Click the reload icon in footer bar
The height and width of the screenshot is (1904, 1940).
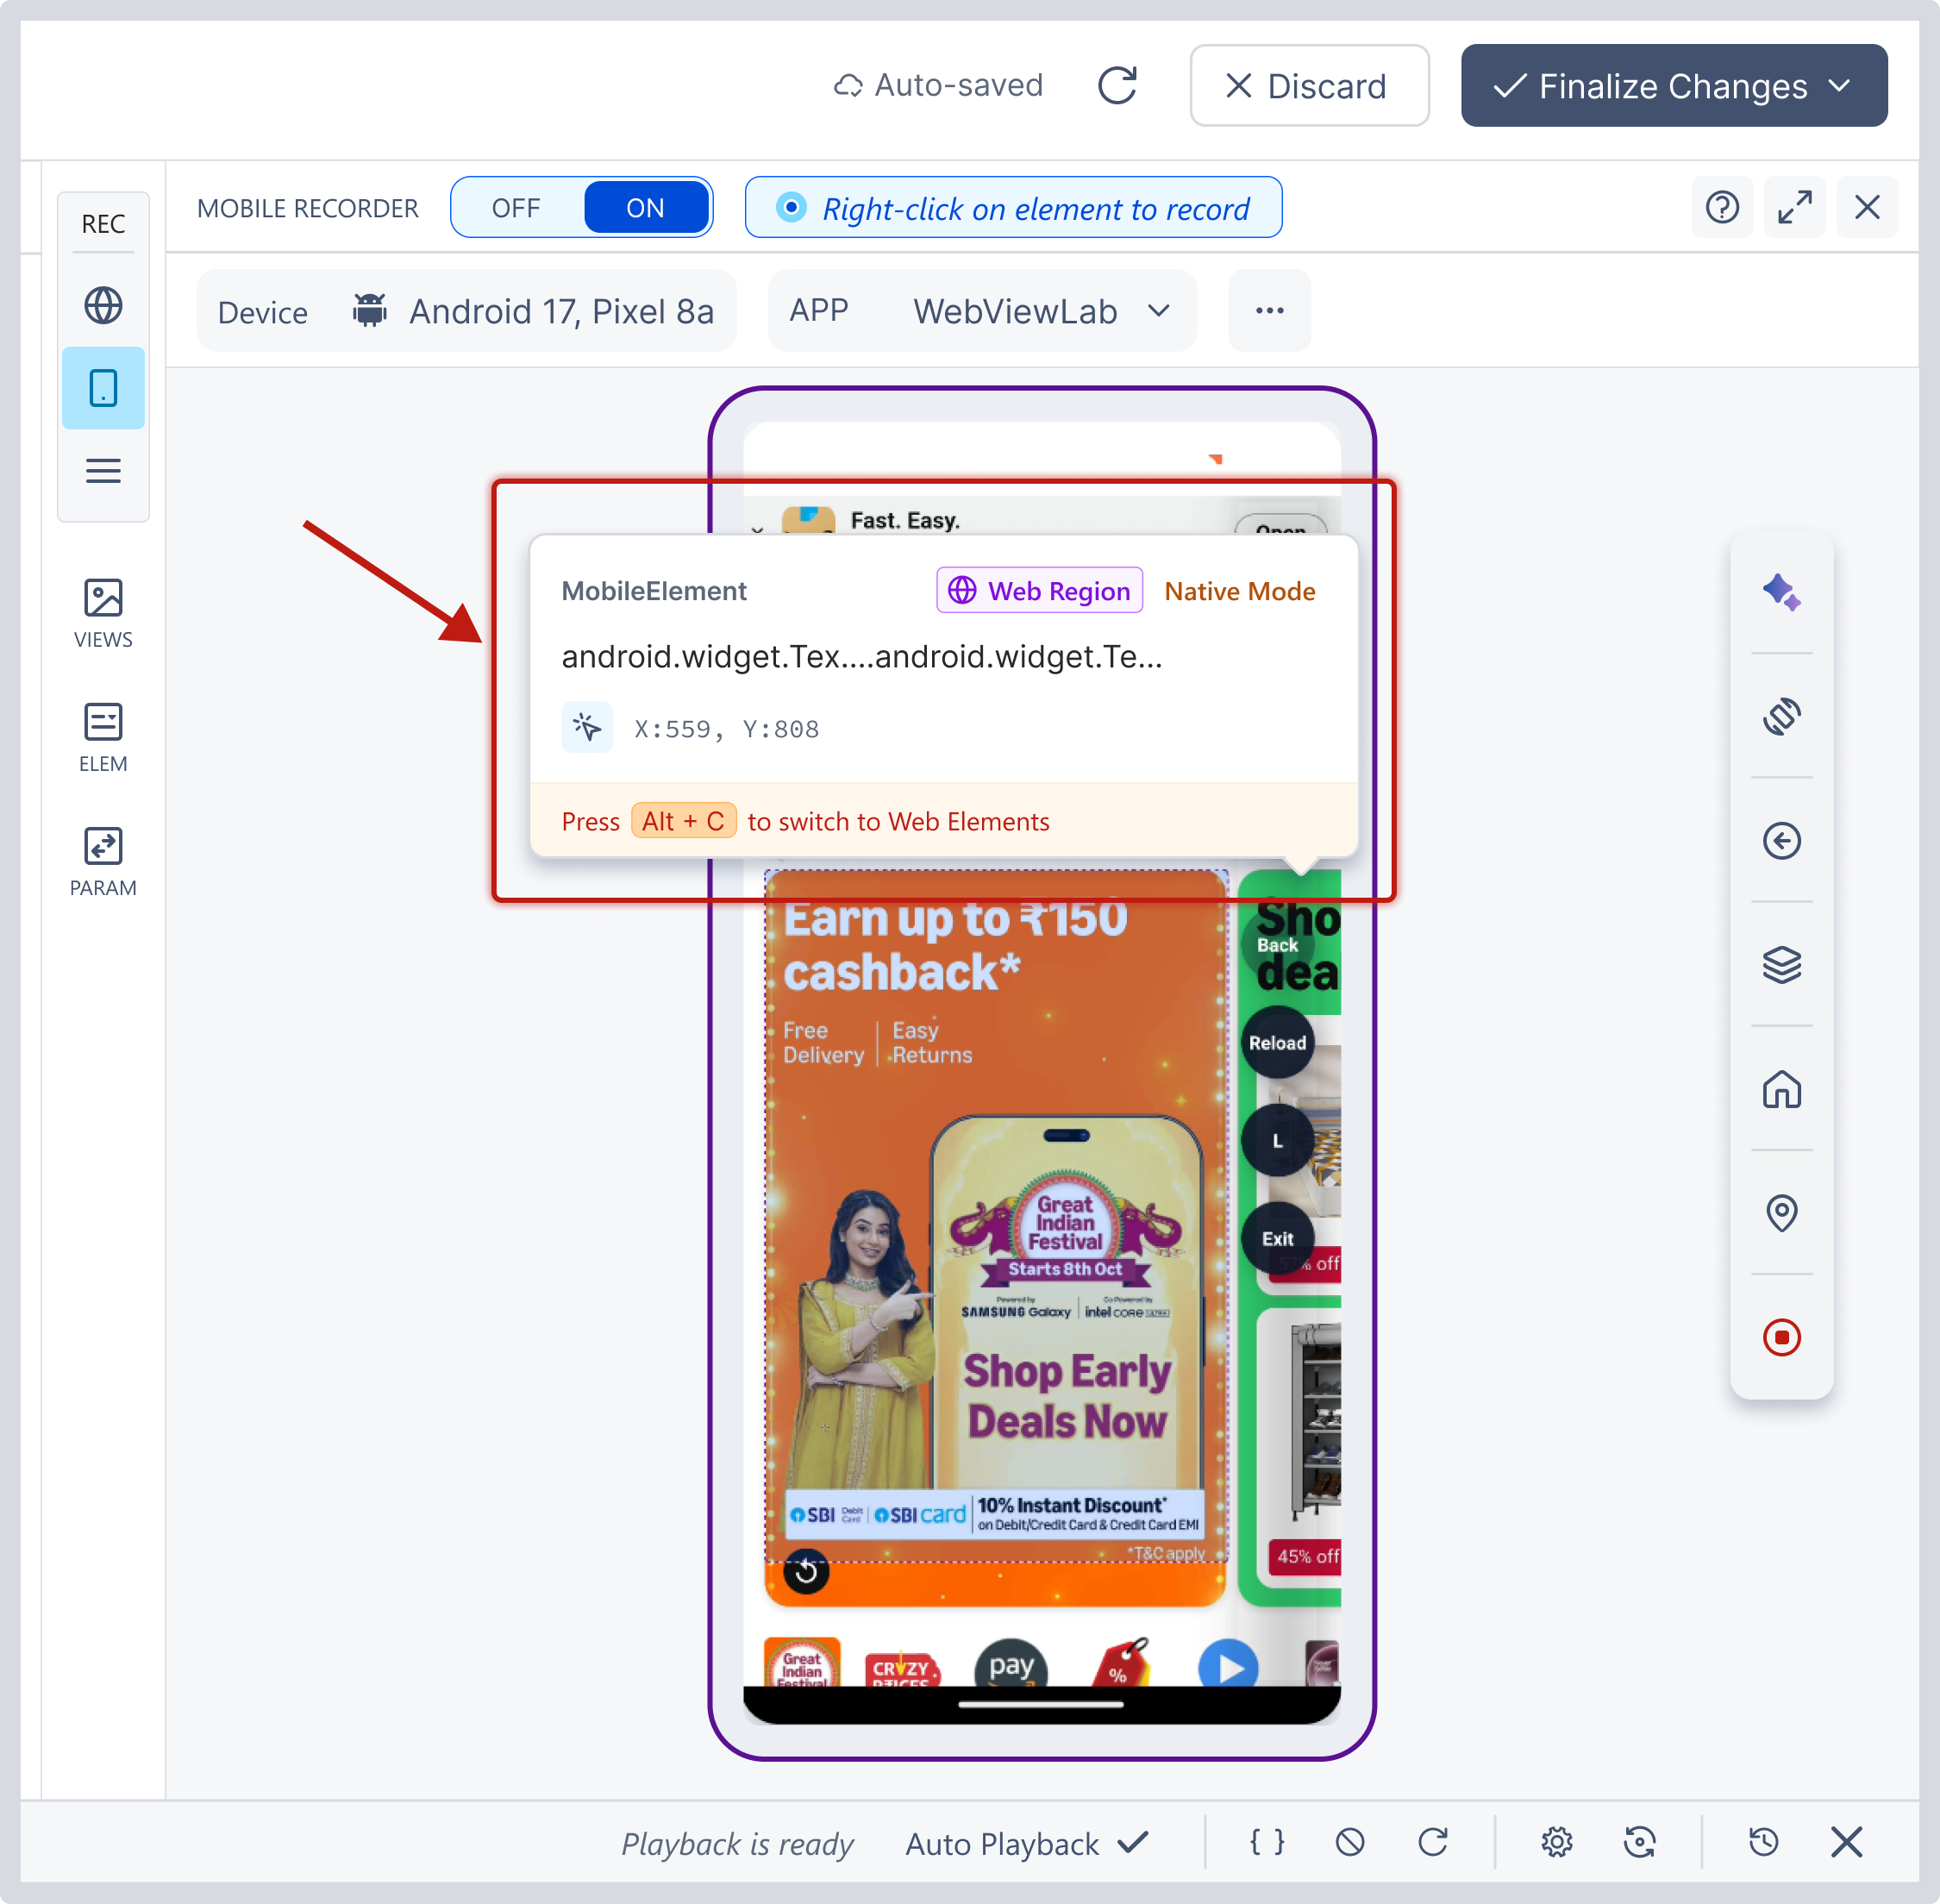tap(1433, 1842)
